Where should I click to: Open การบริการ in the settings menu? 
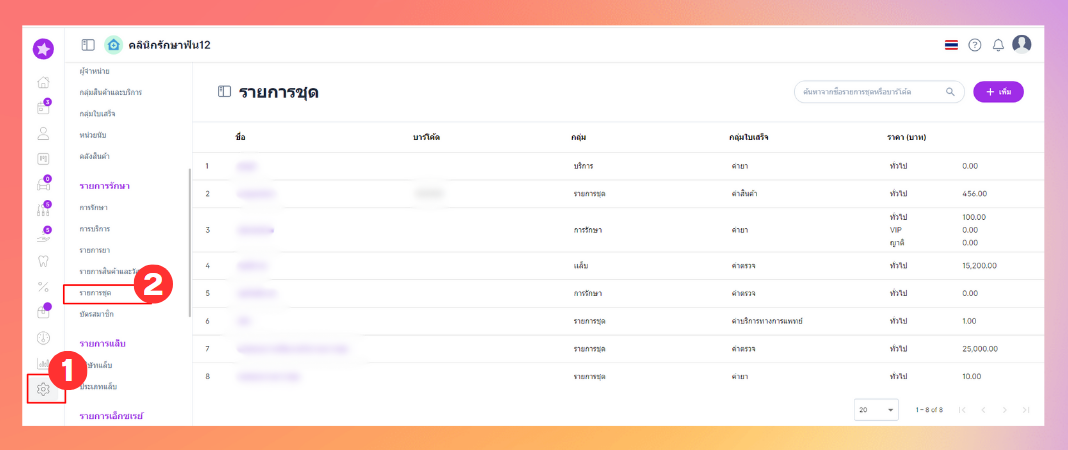95,229
